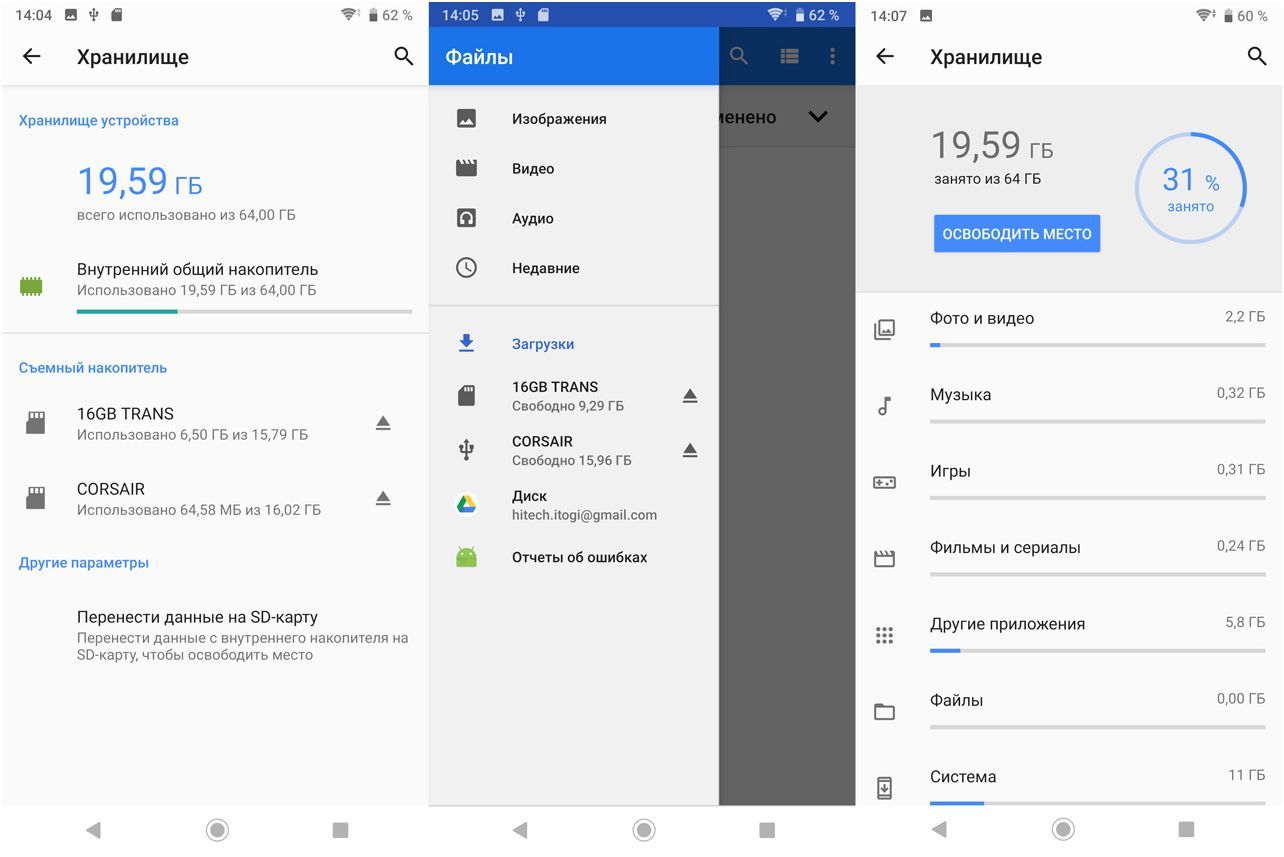Open Изображения in the Files drawer
1284x857 pixels.
[x=558, y=119]
